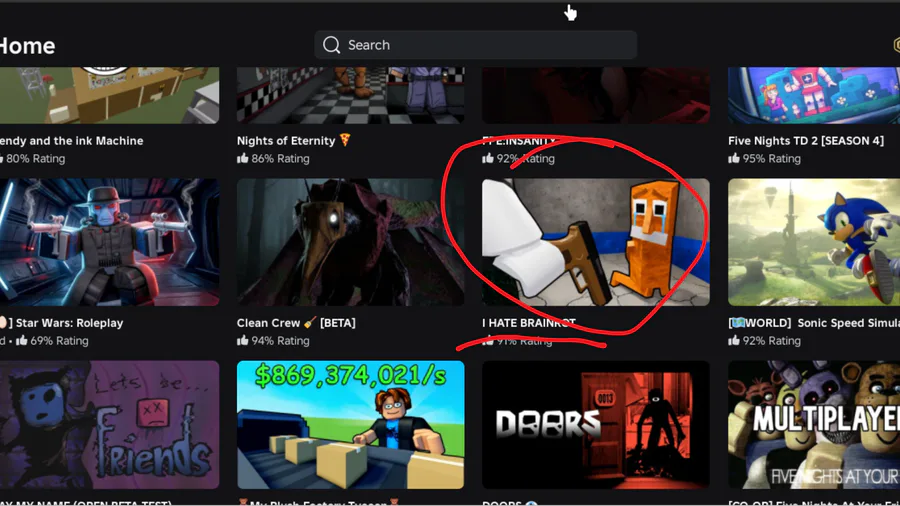Viewport: 900px width, 506px height.
Task: Click the magnifier icon in the search bar
Action: tap(331, 45)
